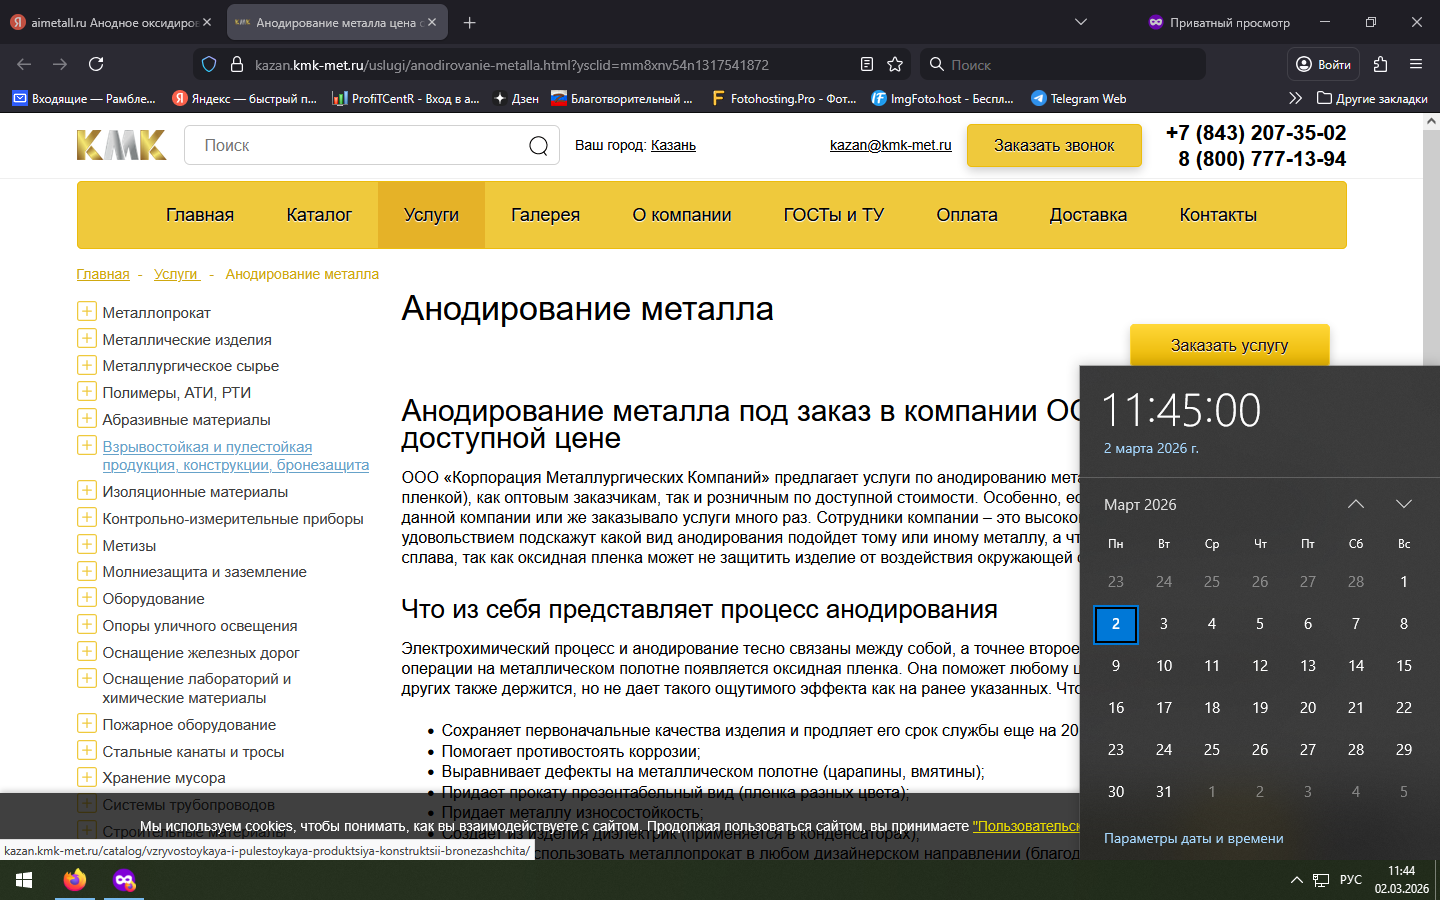The width and height of the screenshot is (1440, 900).
Task: Open a new browser tab with plus icon
Action: coord(470,22)
